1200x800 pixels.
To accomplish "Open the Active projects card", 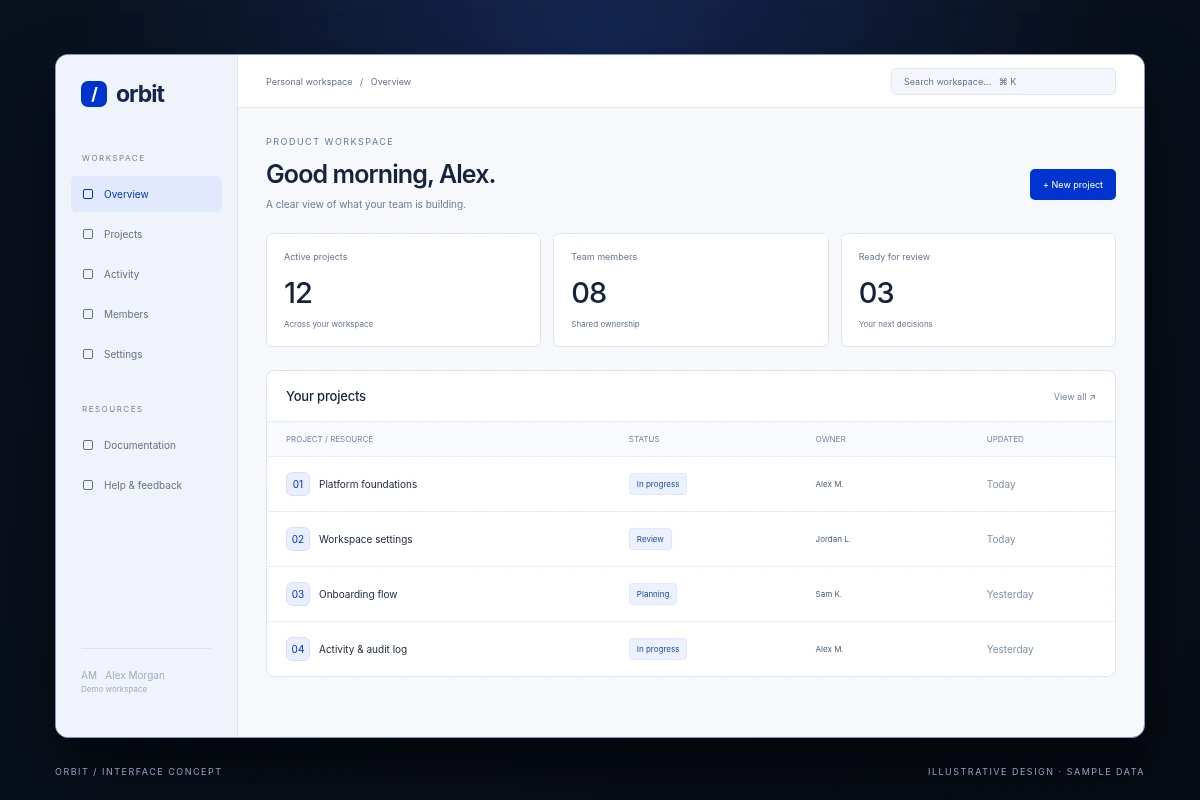I will point(403,290).
